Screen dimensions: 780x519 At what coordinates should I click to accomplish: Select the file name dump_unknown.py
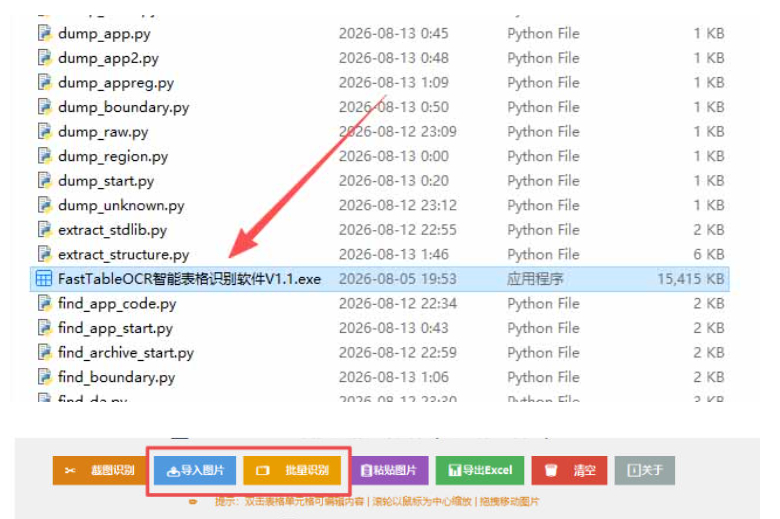coord(121,206)
